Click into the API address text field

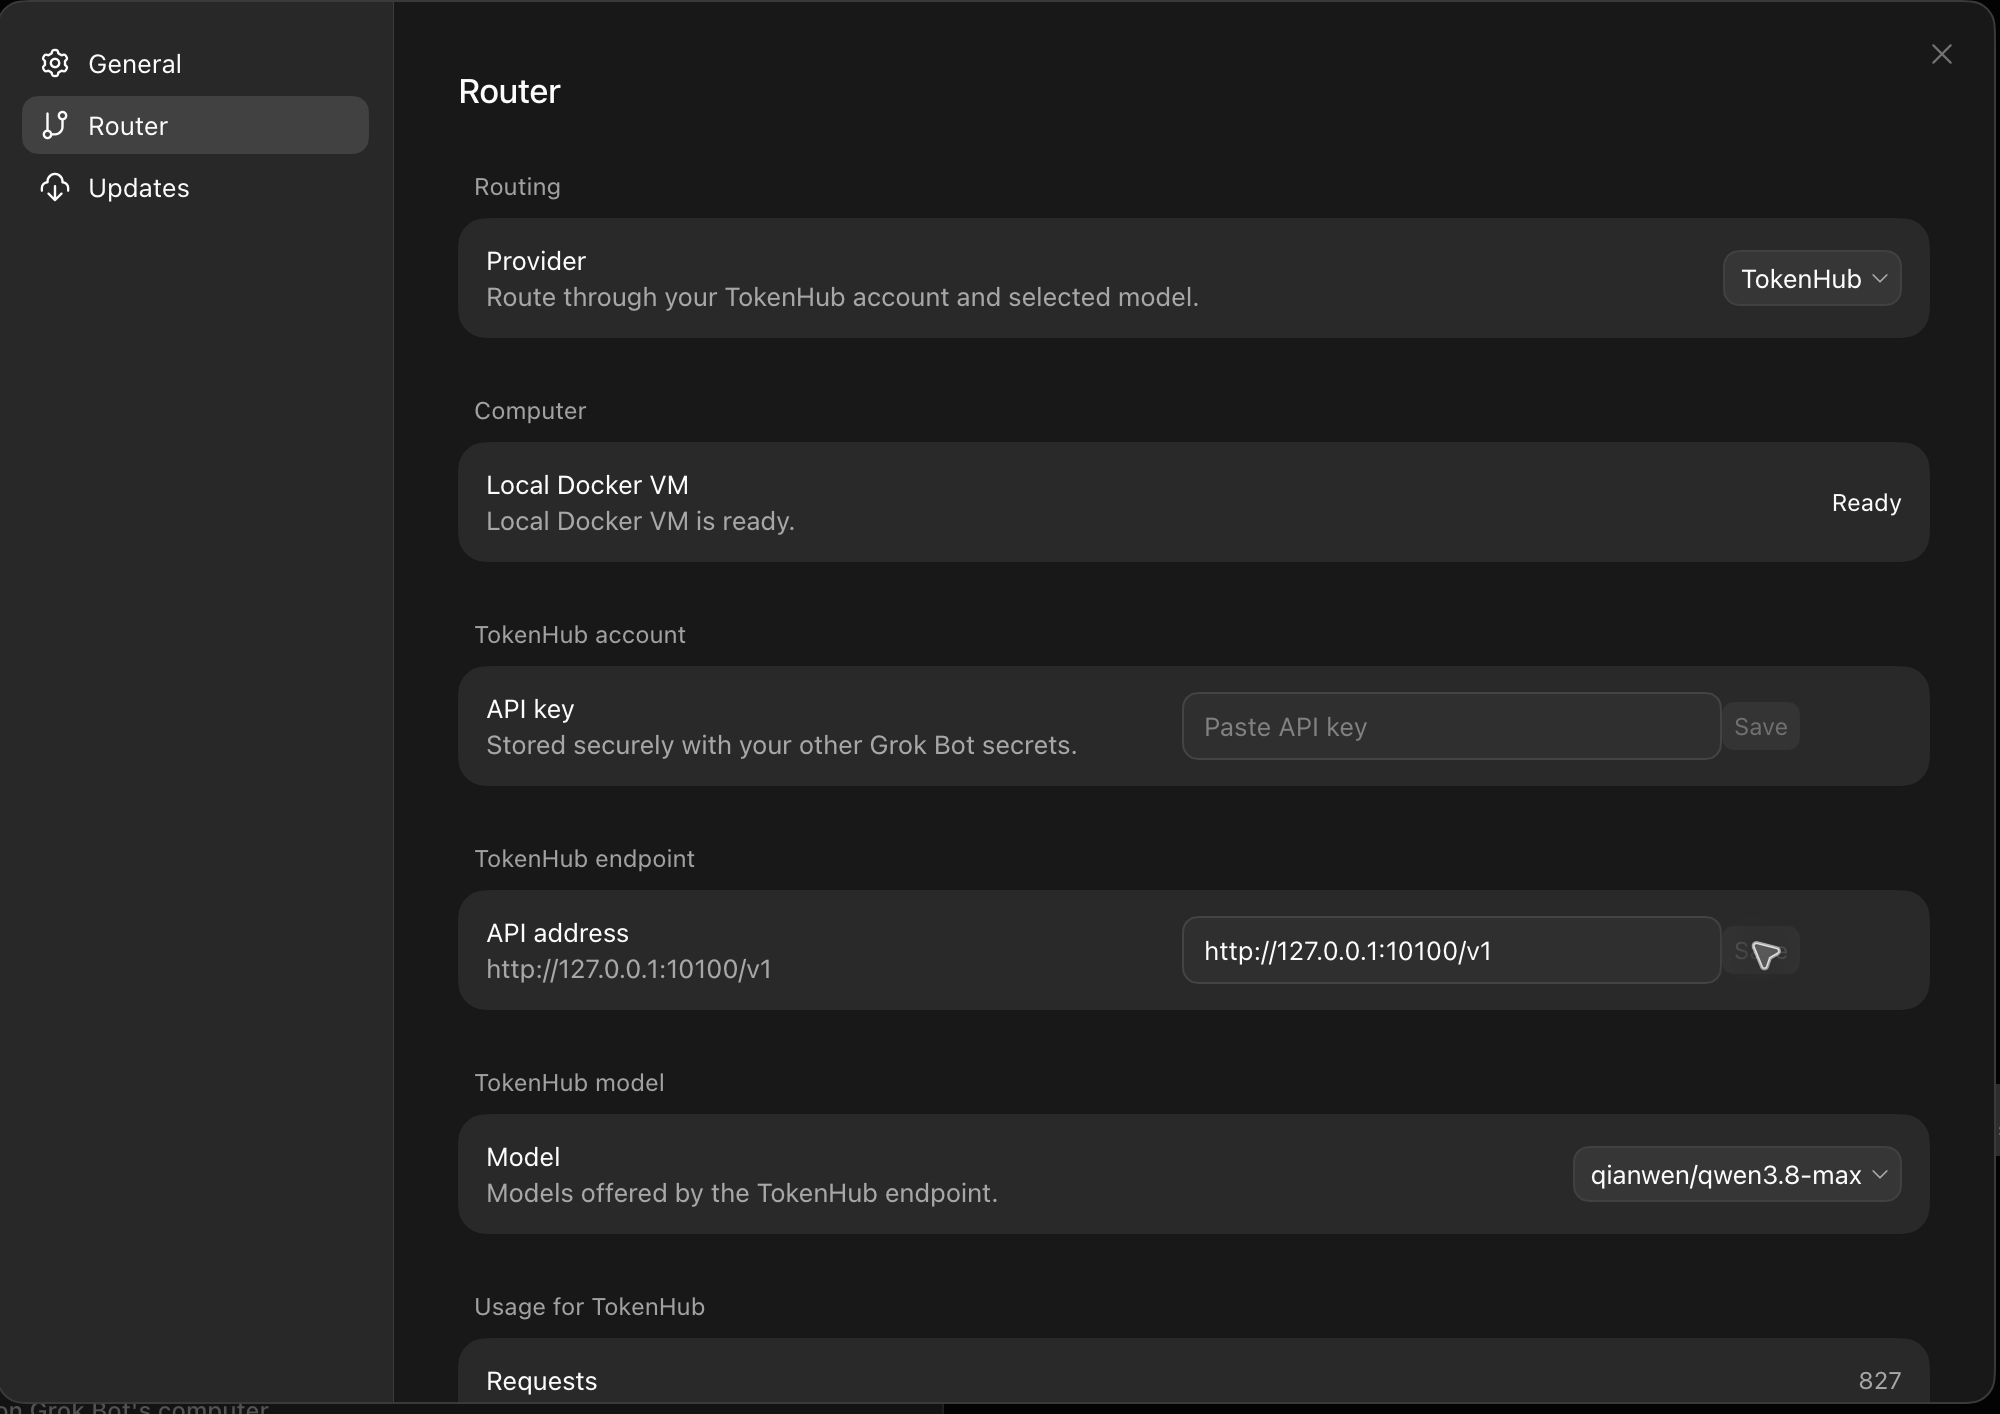pyautogui.click(x=1451, y=951)
